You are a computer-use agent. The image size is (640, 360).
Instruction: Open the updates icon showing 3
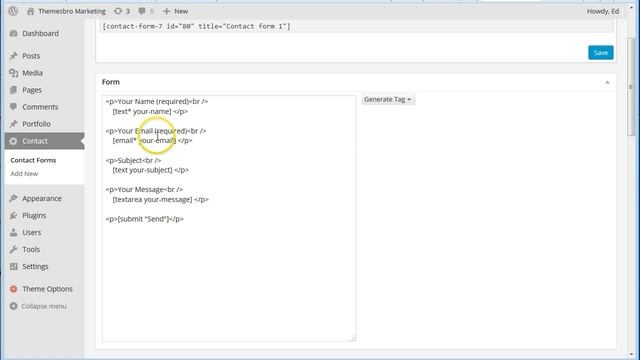(118, 11)
